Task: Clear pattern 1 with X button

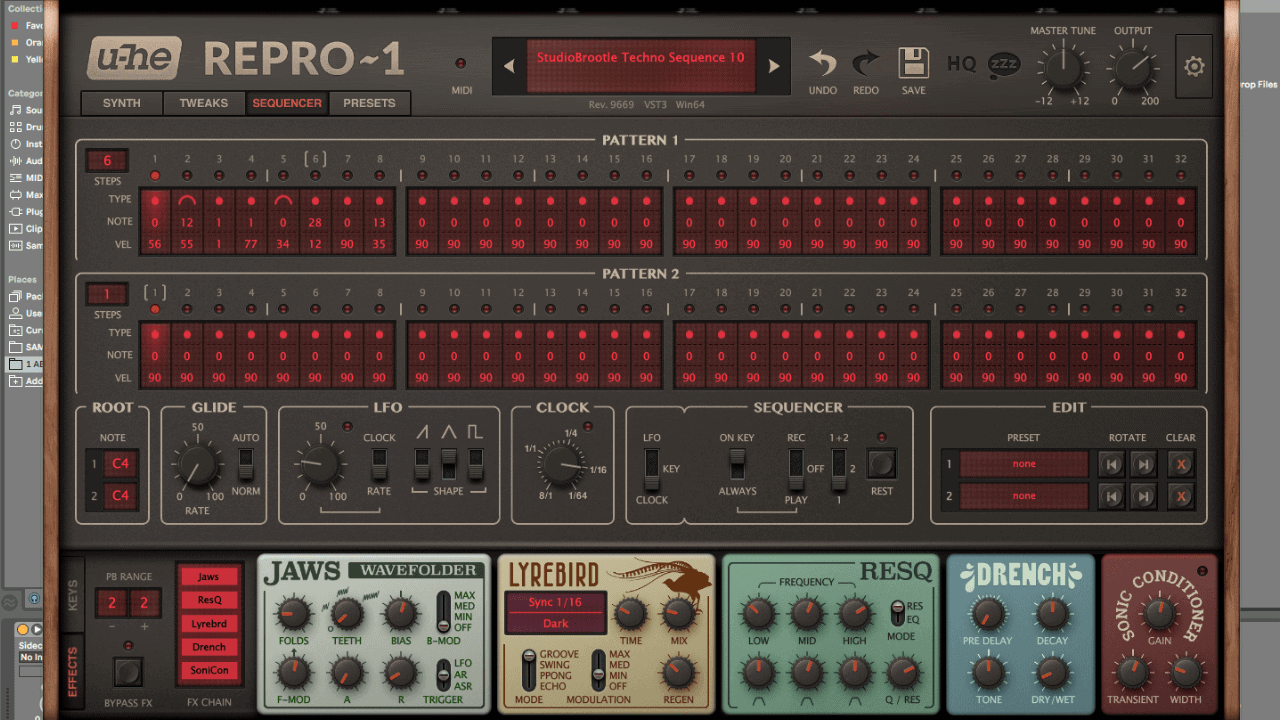Action: (1181, 464)
